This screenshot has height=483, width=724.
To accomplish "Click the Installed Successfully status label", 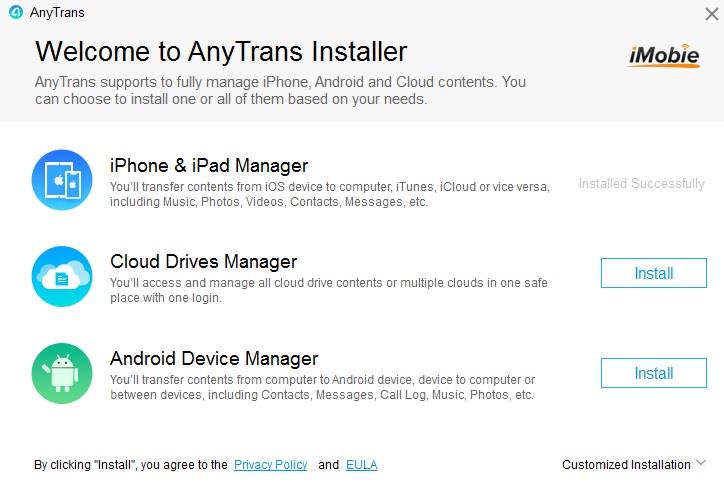I will coord(642,183).
